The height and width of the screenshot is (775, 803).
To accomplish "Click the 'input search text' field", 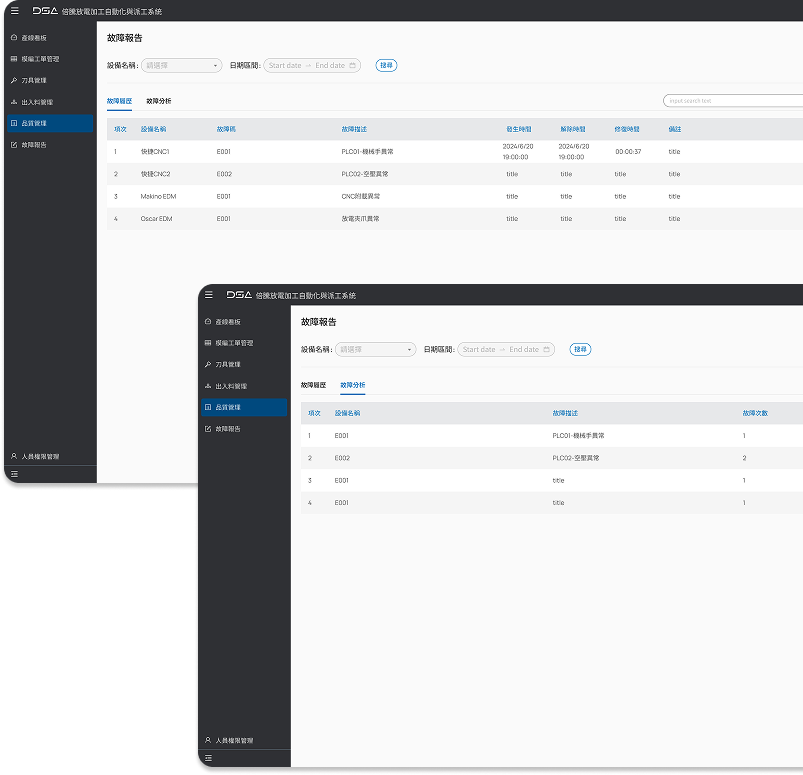I will pyautogui.click(x=732, y=101).
